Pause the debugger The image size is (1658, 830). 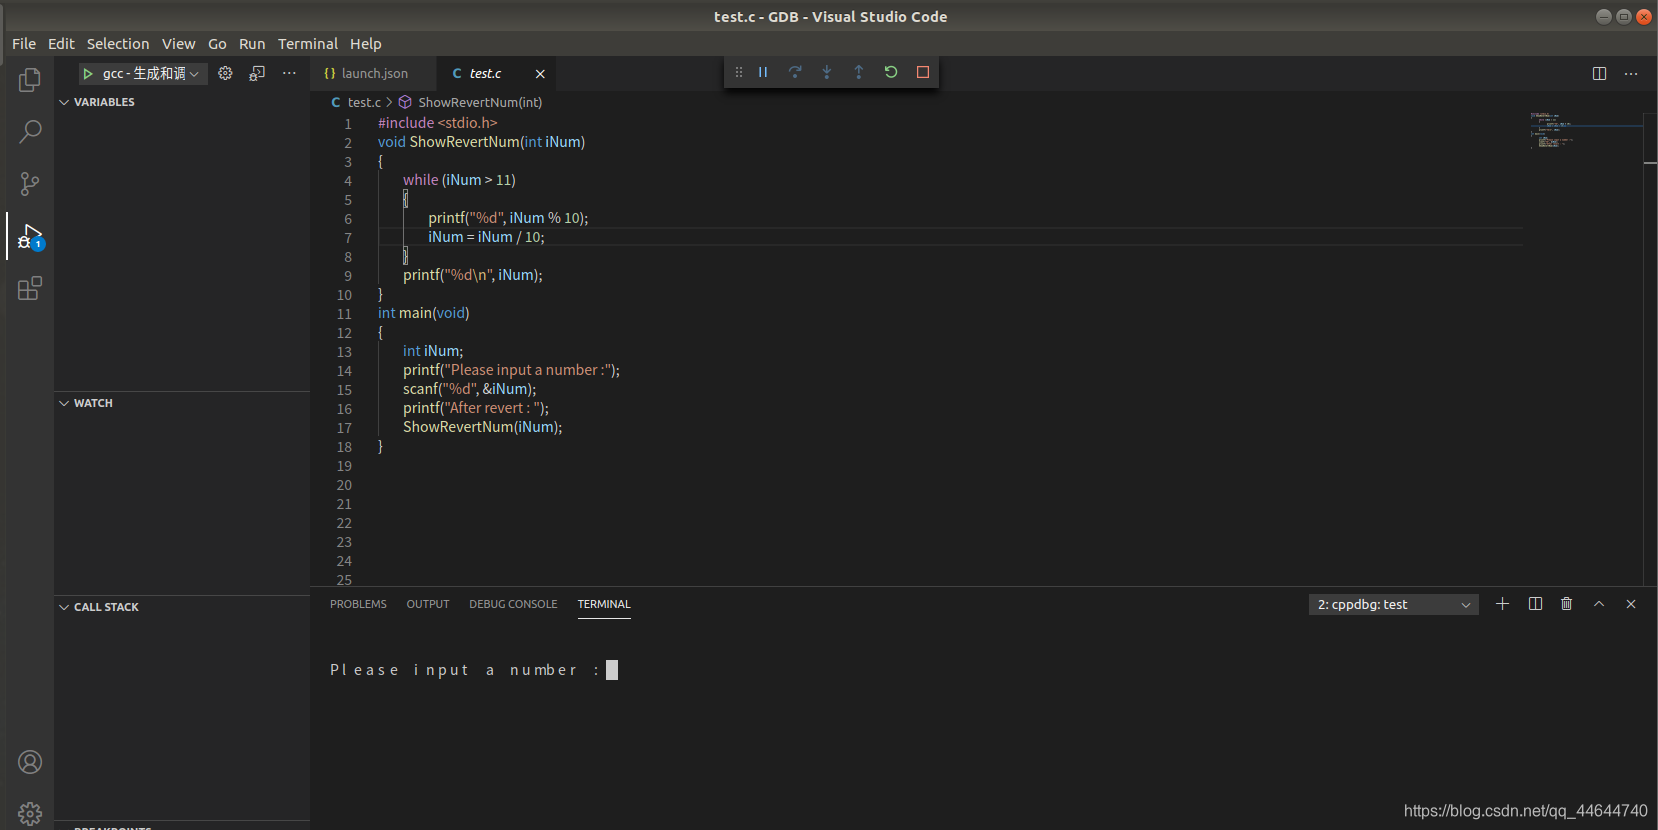coord(763,72)
